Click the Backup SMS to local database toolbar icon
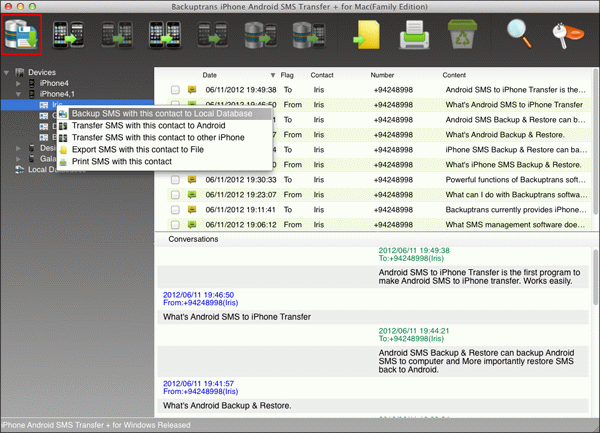Image resolution: width=600 pixels, height=433 pixels. click(x=21, y=35)
